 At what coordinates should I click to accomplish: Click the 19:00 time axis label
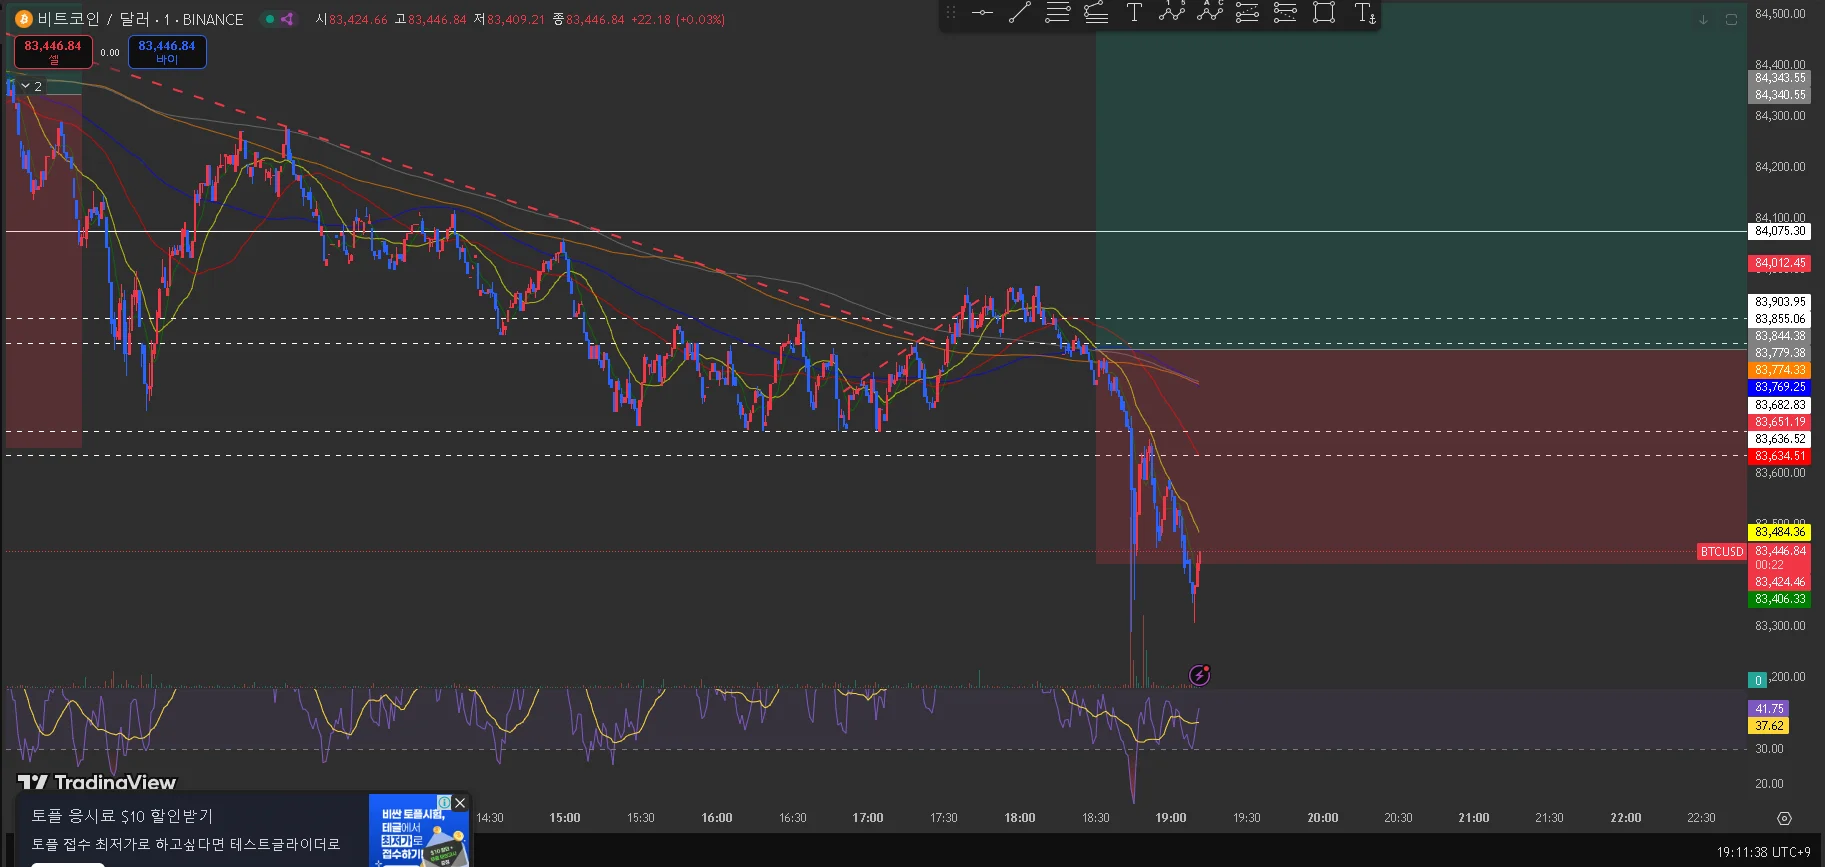point(1171,818)
